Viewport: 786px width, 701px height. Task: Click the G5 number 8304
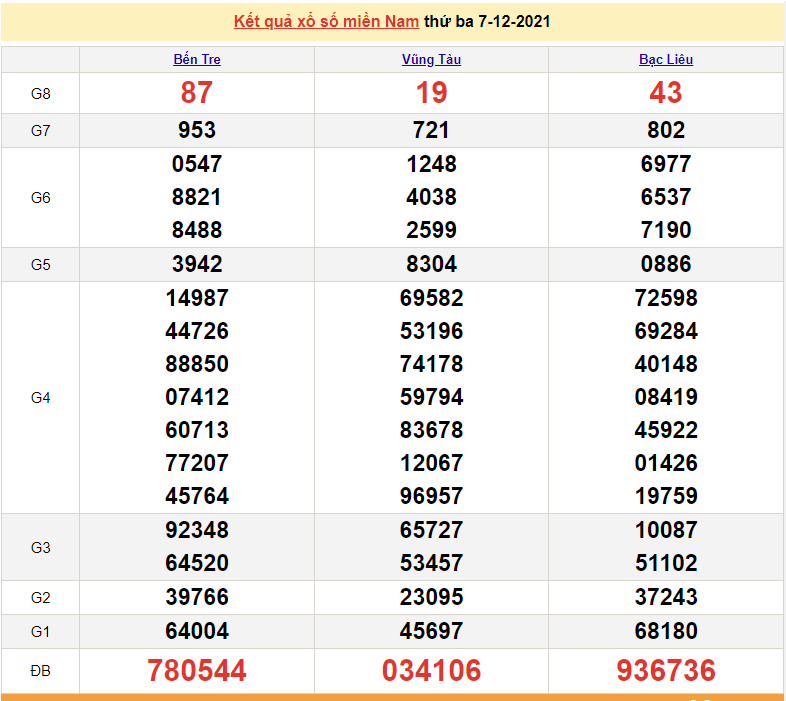point(431,264)
